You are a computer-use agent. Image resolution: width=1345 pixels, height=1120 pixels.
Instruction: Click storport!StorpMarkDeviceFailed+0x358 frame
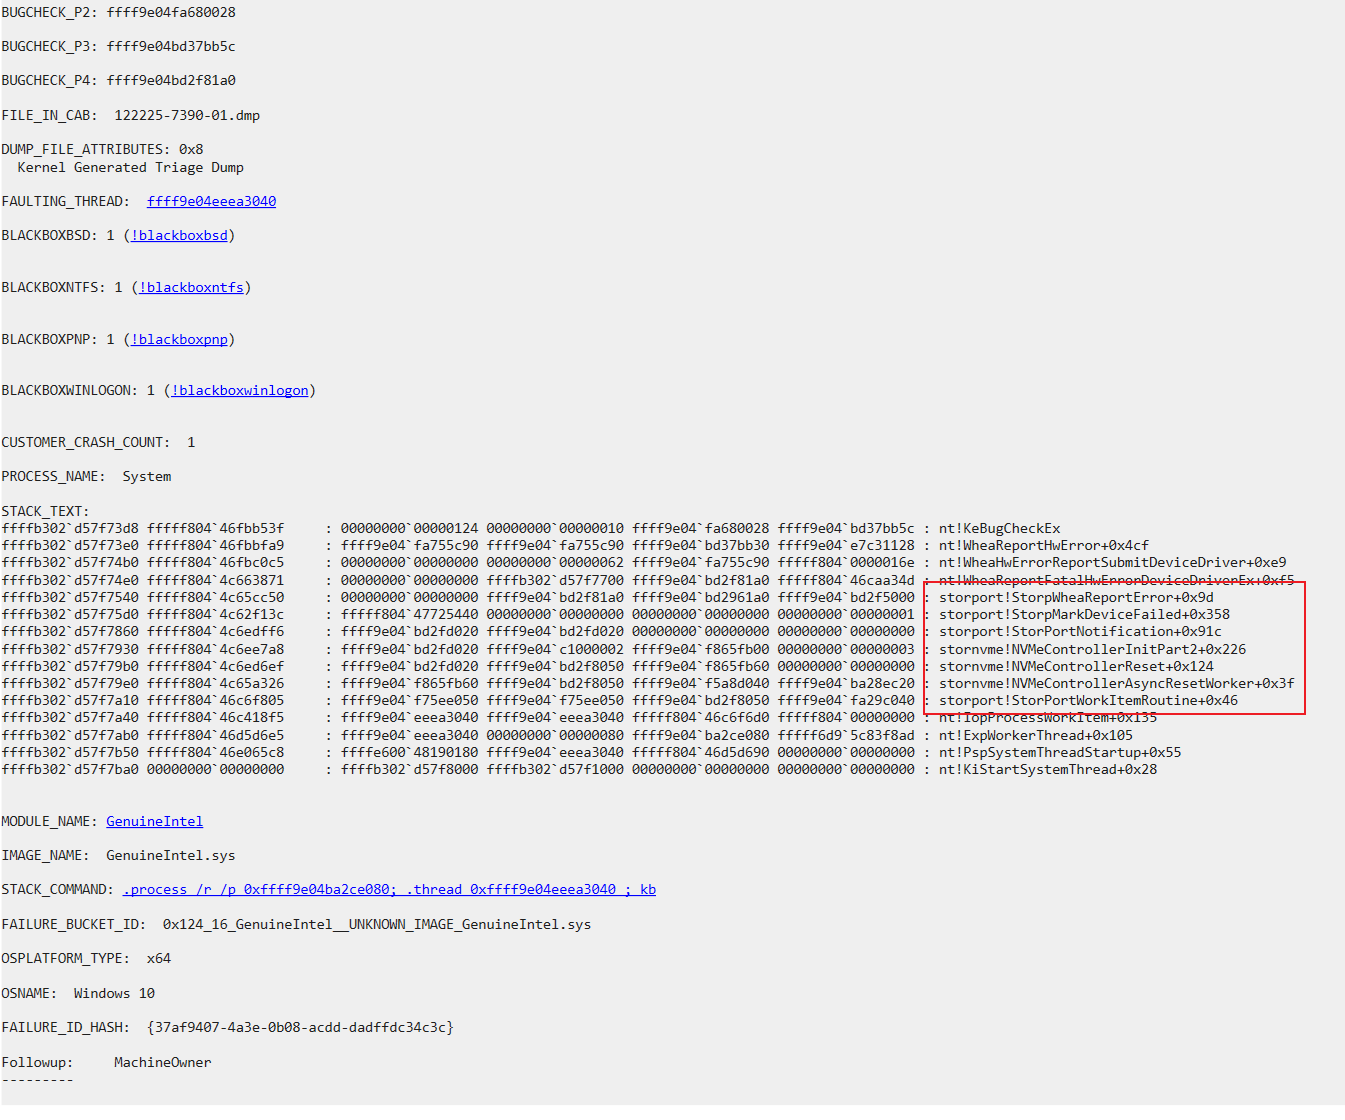coord(1084,614)
